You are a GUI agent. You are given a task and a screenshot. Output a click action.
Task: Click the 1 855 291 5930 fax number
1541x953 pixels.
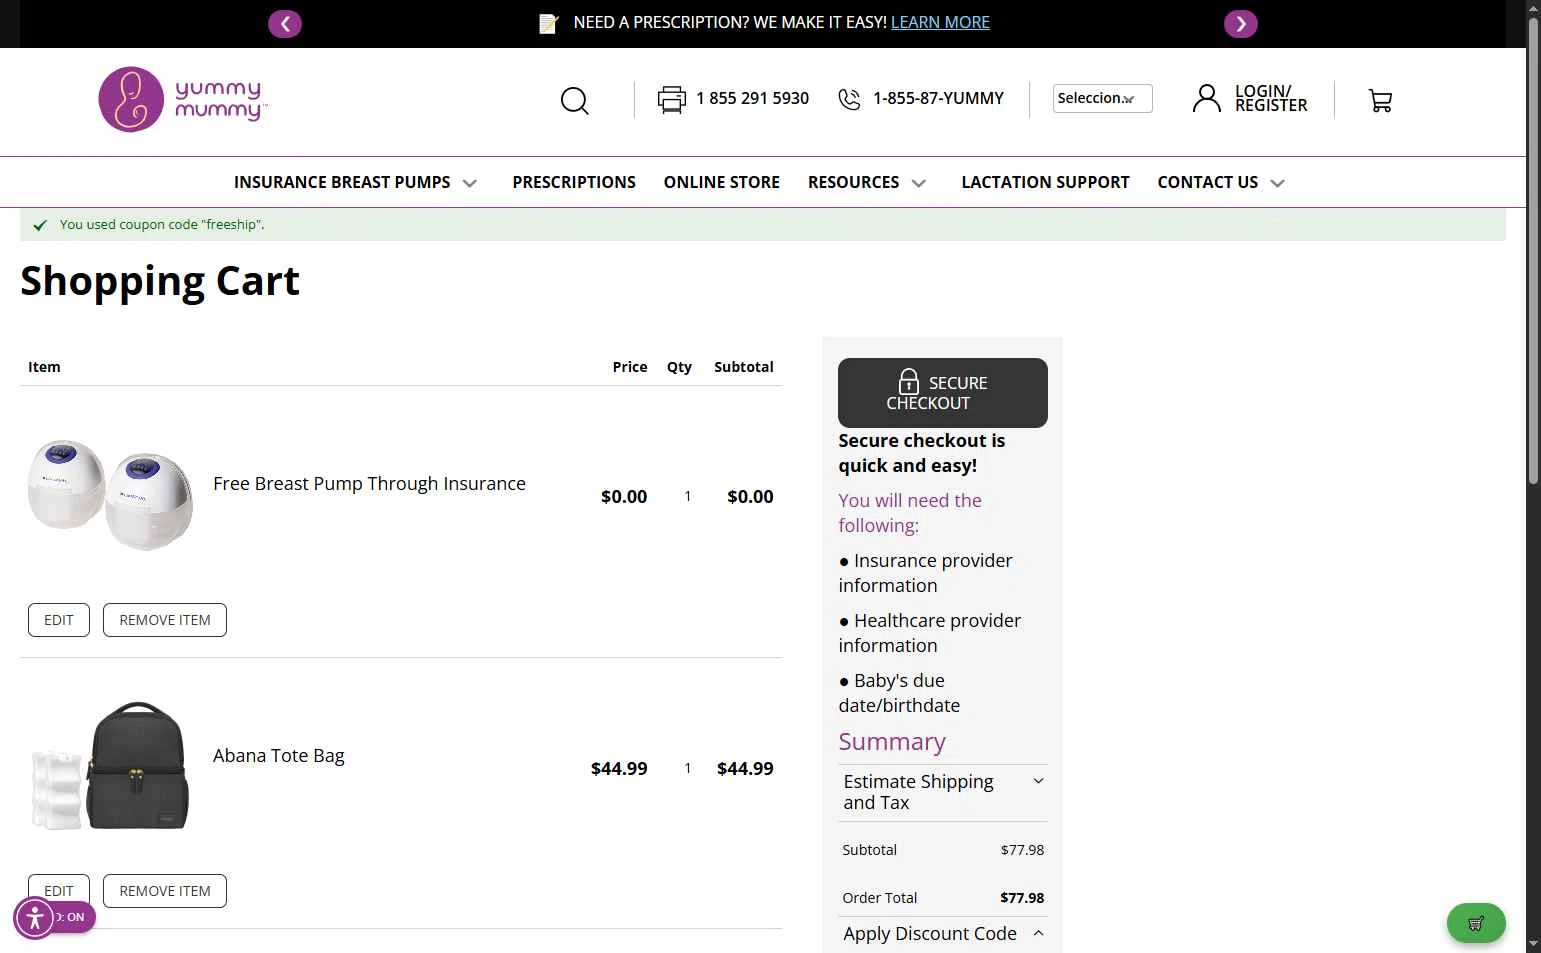coord(752,98)
